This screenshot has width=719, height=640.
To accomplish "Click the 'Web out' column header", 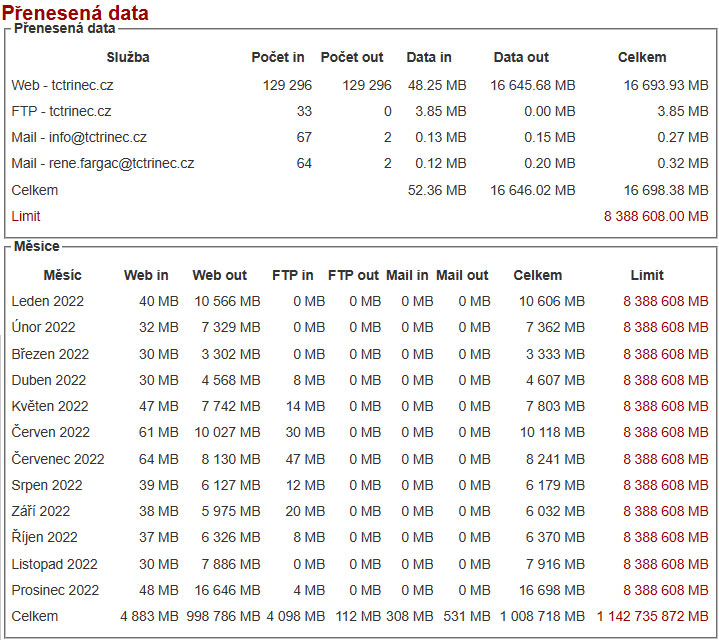I will 219,275.
